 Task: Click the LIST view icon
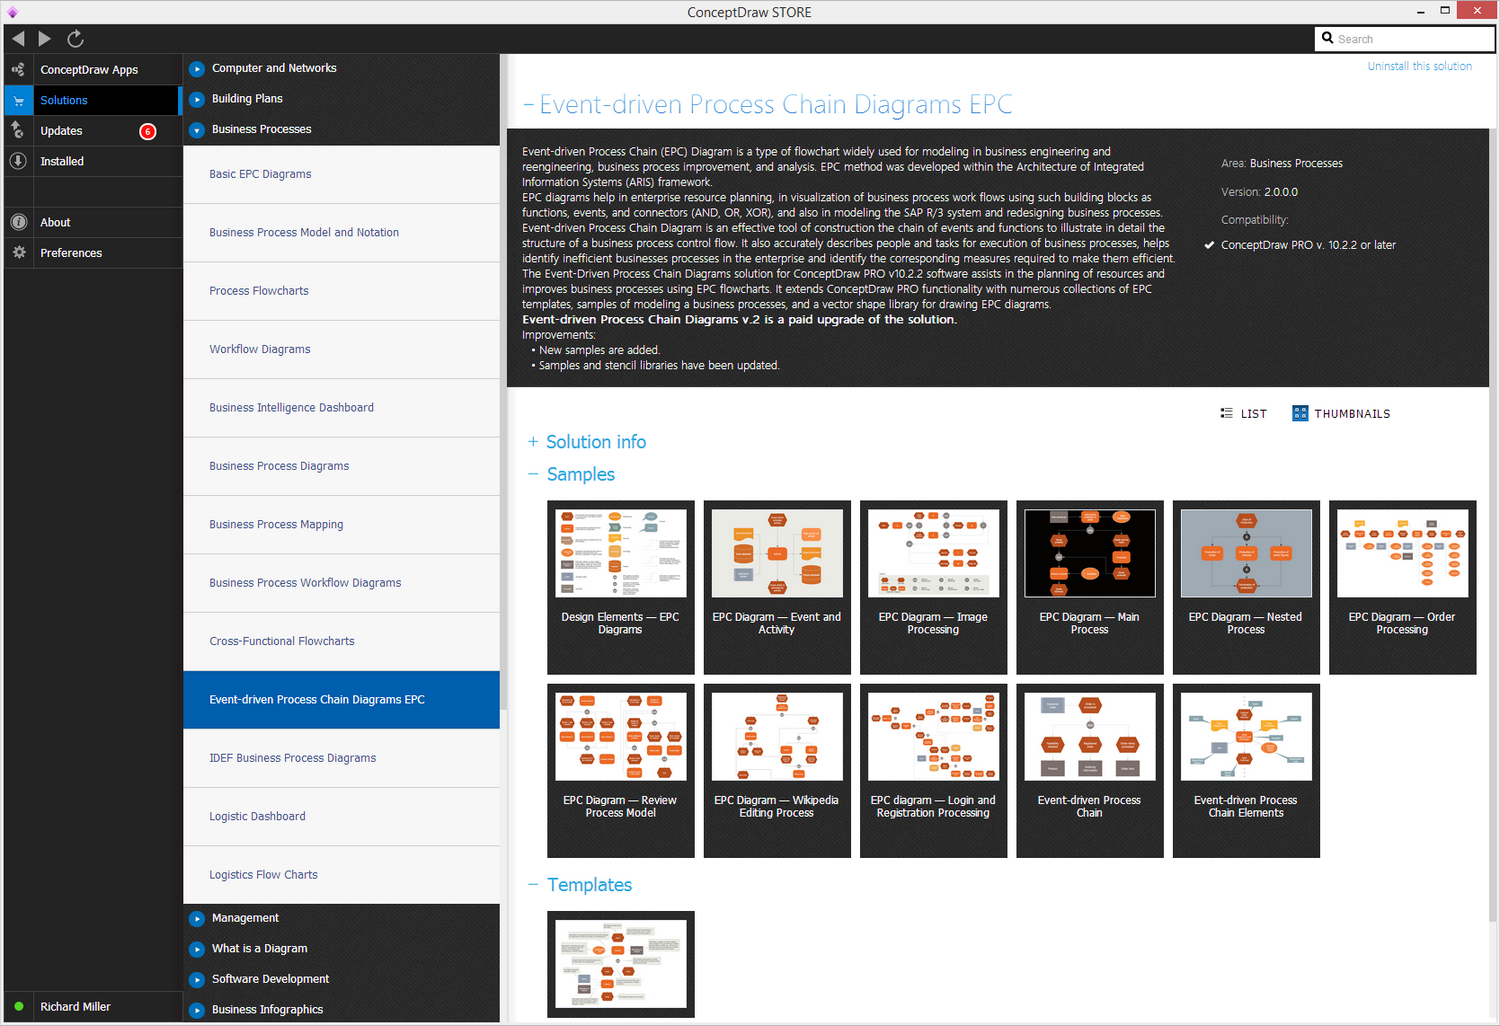[1227, 413]
